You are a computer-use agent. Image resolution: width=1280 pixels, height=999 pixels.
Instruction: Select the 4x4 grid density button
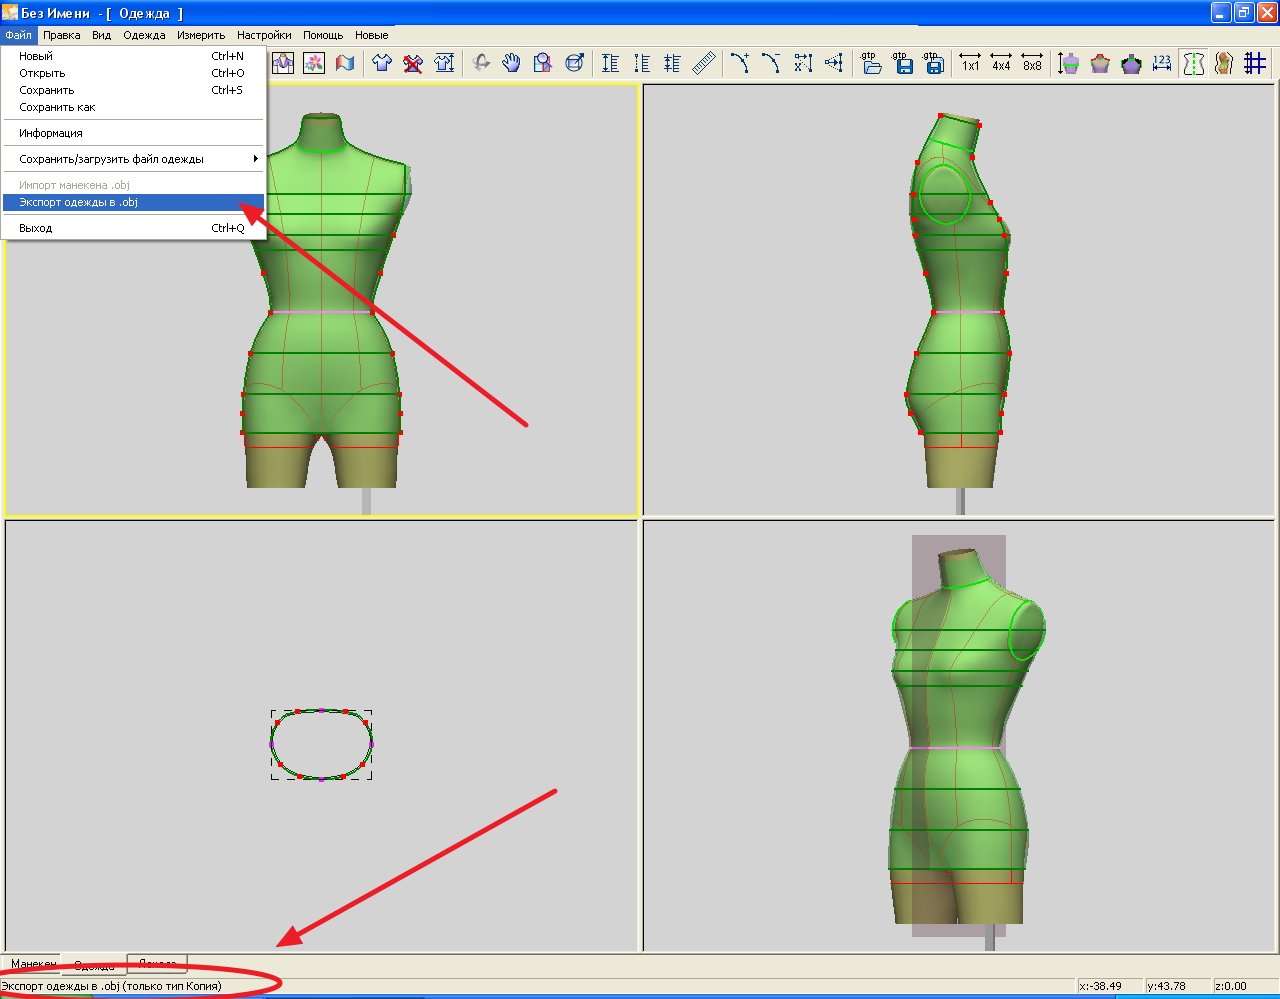(1001, 63)
